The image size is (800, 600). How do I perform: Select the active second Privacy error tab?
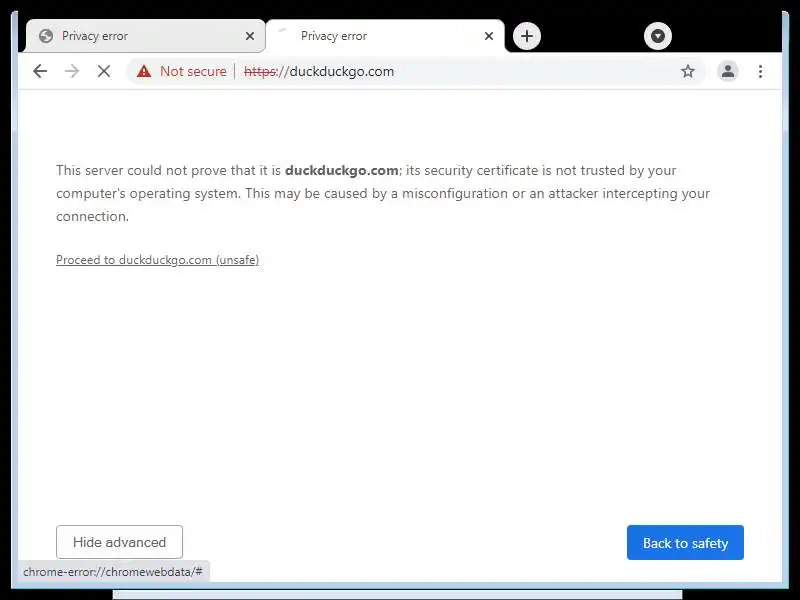pyautogui.click(x=385, y=36)
